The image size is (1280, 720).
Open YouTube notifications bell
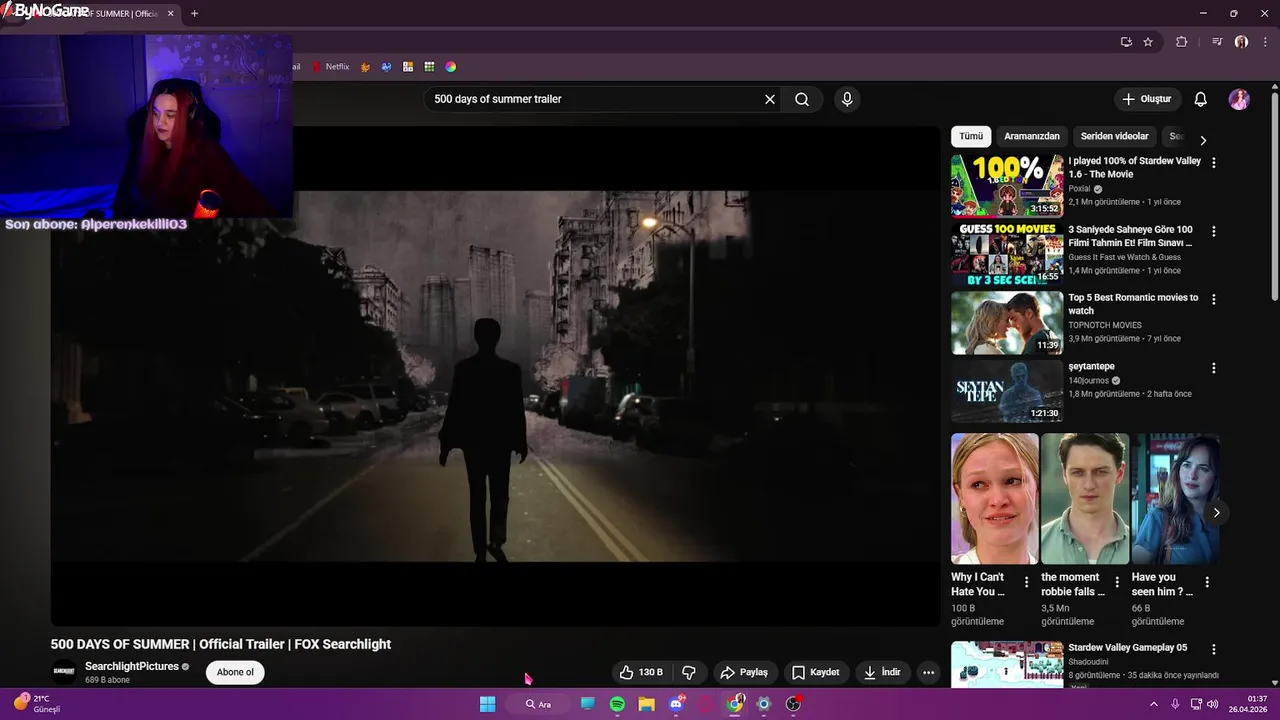coord(1201,99)
